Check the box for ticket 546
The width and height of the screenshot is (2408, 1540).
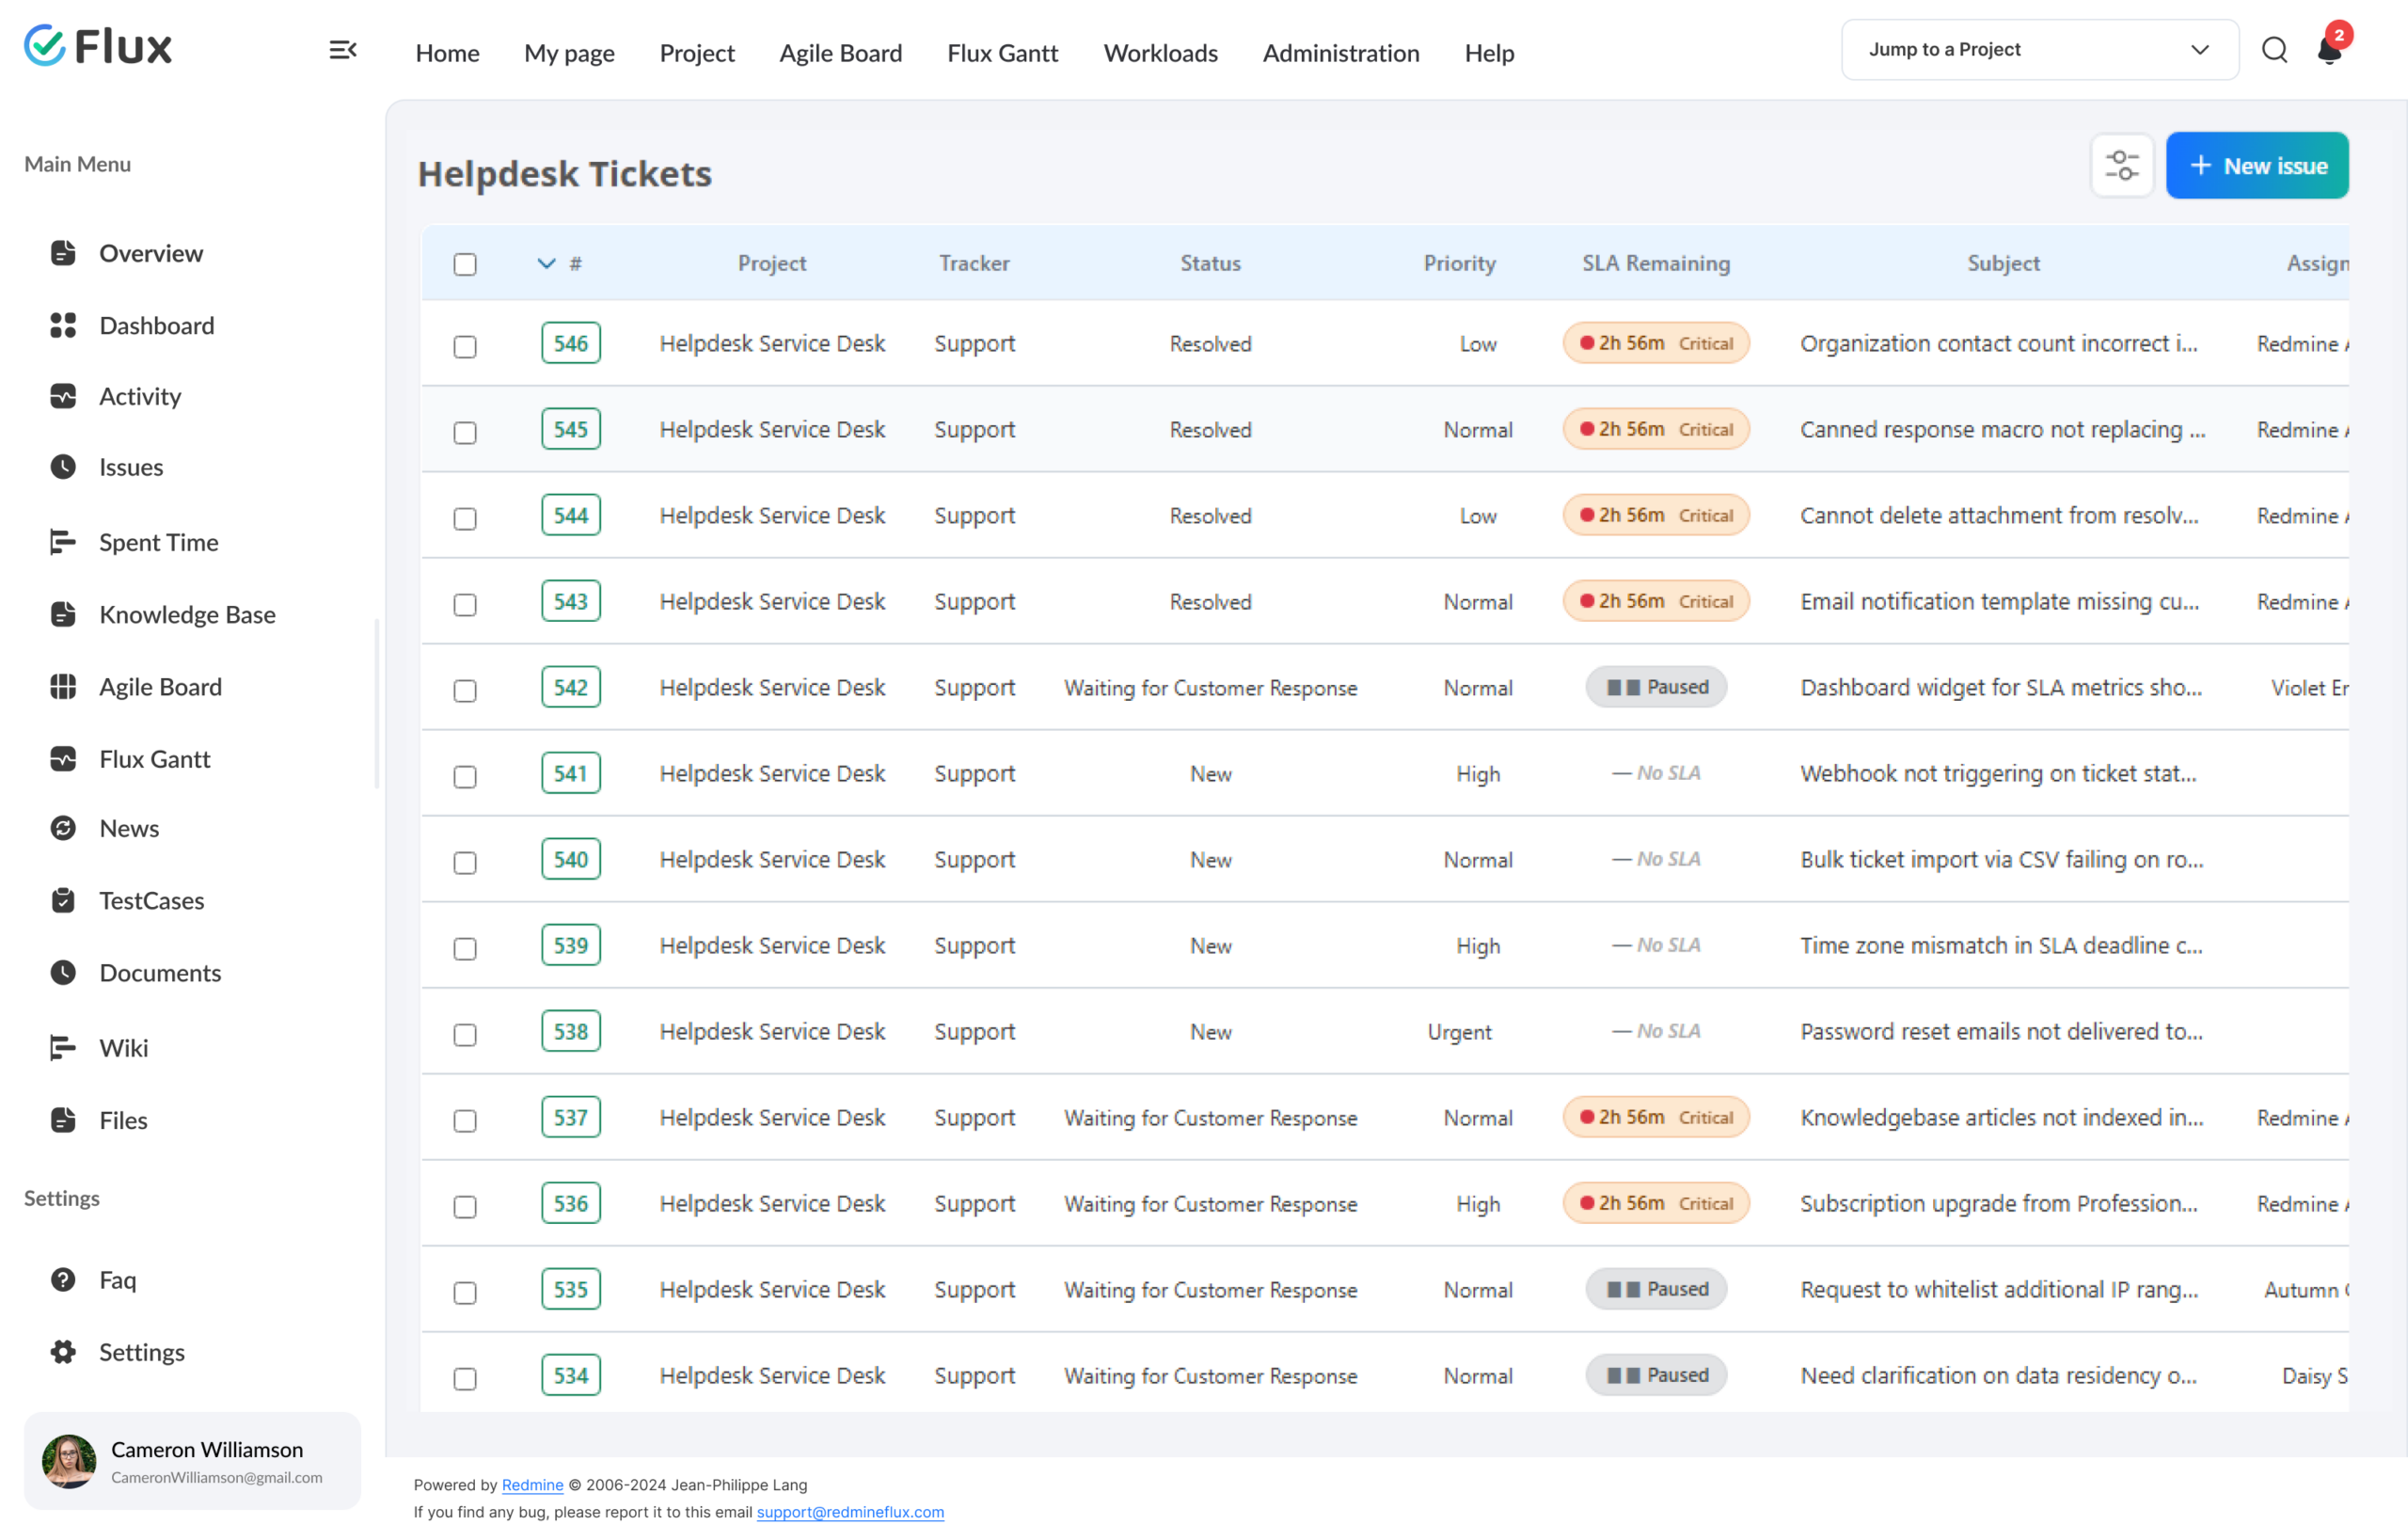coord(465,346)
